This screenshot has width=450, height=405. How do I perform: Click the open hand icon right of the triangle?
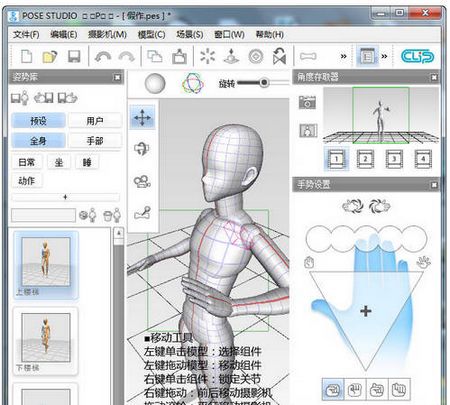(424, 262)
